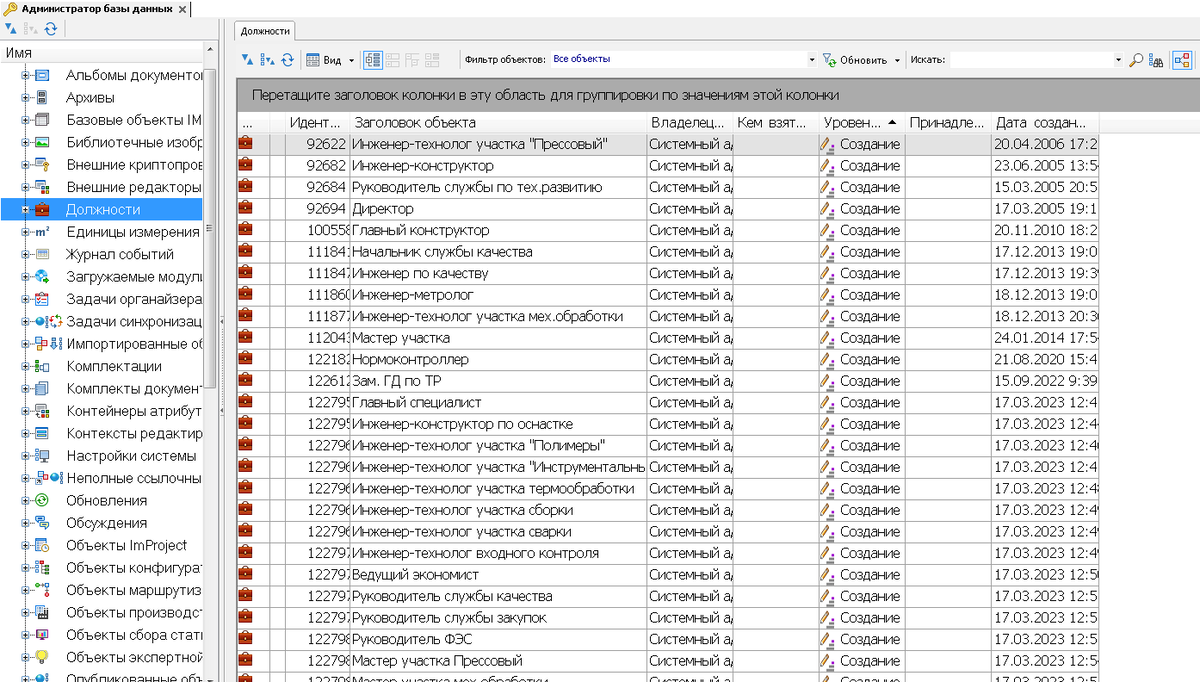Toggle the first (active) view mode button
This screenshot has width=1200, height=682.
pyautogui.click(x=372, y=60)
